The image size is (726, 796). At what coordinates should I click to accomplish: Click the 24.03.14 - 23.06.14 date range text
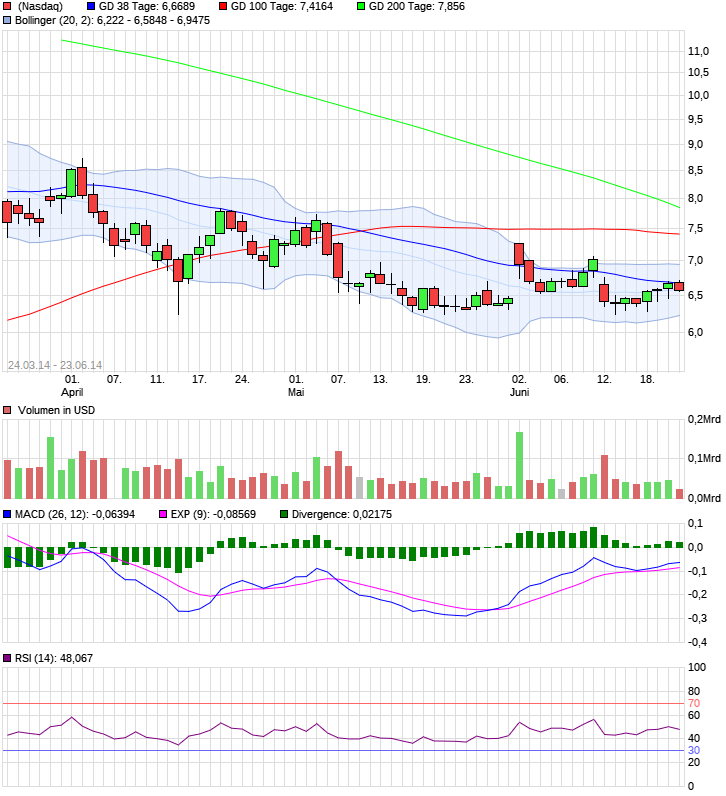(55, 365)
